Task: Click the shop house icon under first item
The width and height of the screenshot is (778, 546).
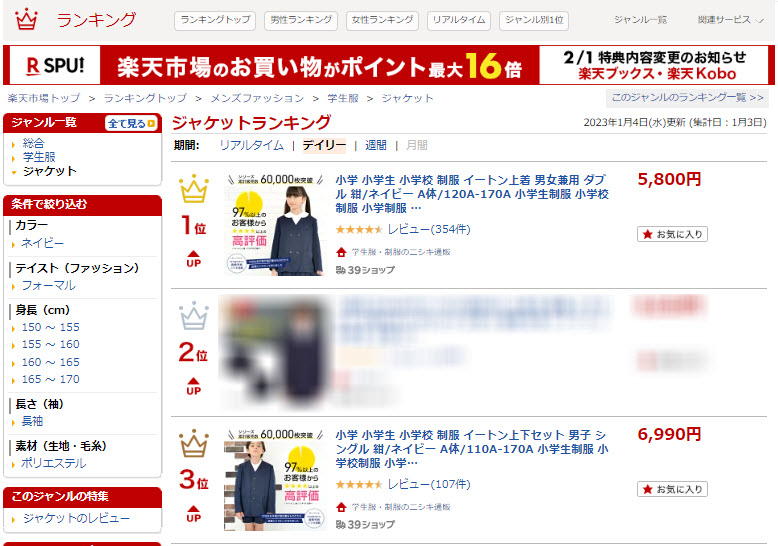Action: 341,252
